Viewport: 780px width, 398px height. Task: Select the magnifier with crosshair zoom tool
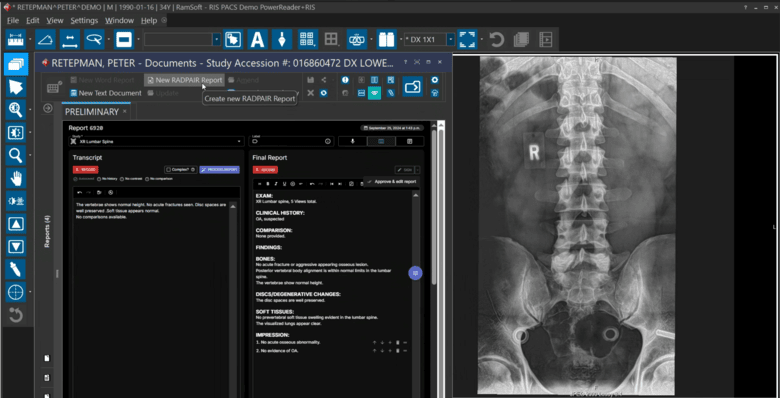click(16, 110)
